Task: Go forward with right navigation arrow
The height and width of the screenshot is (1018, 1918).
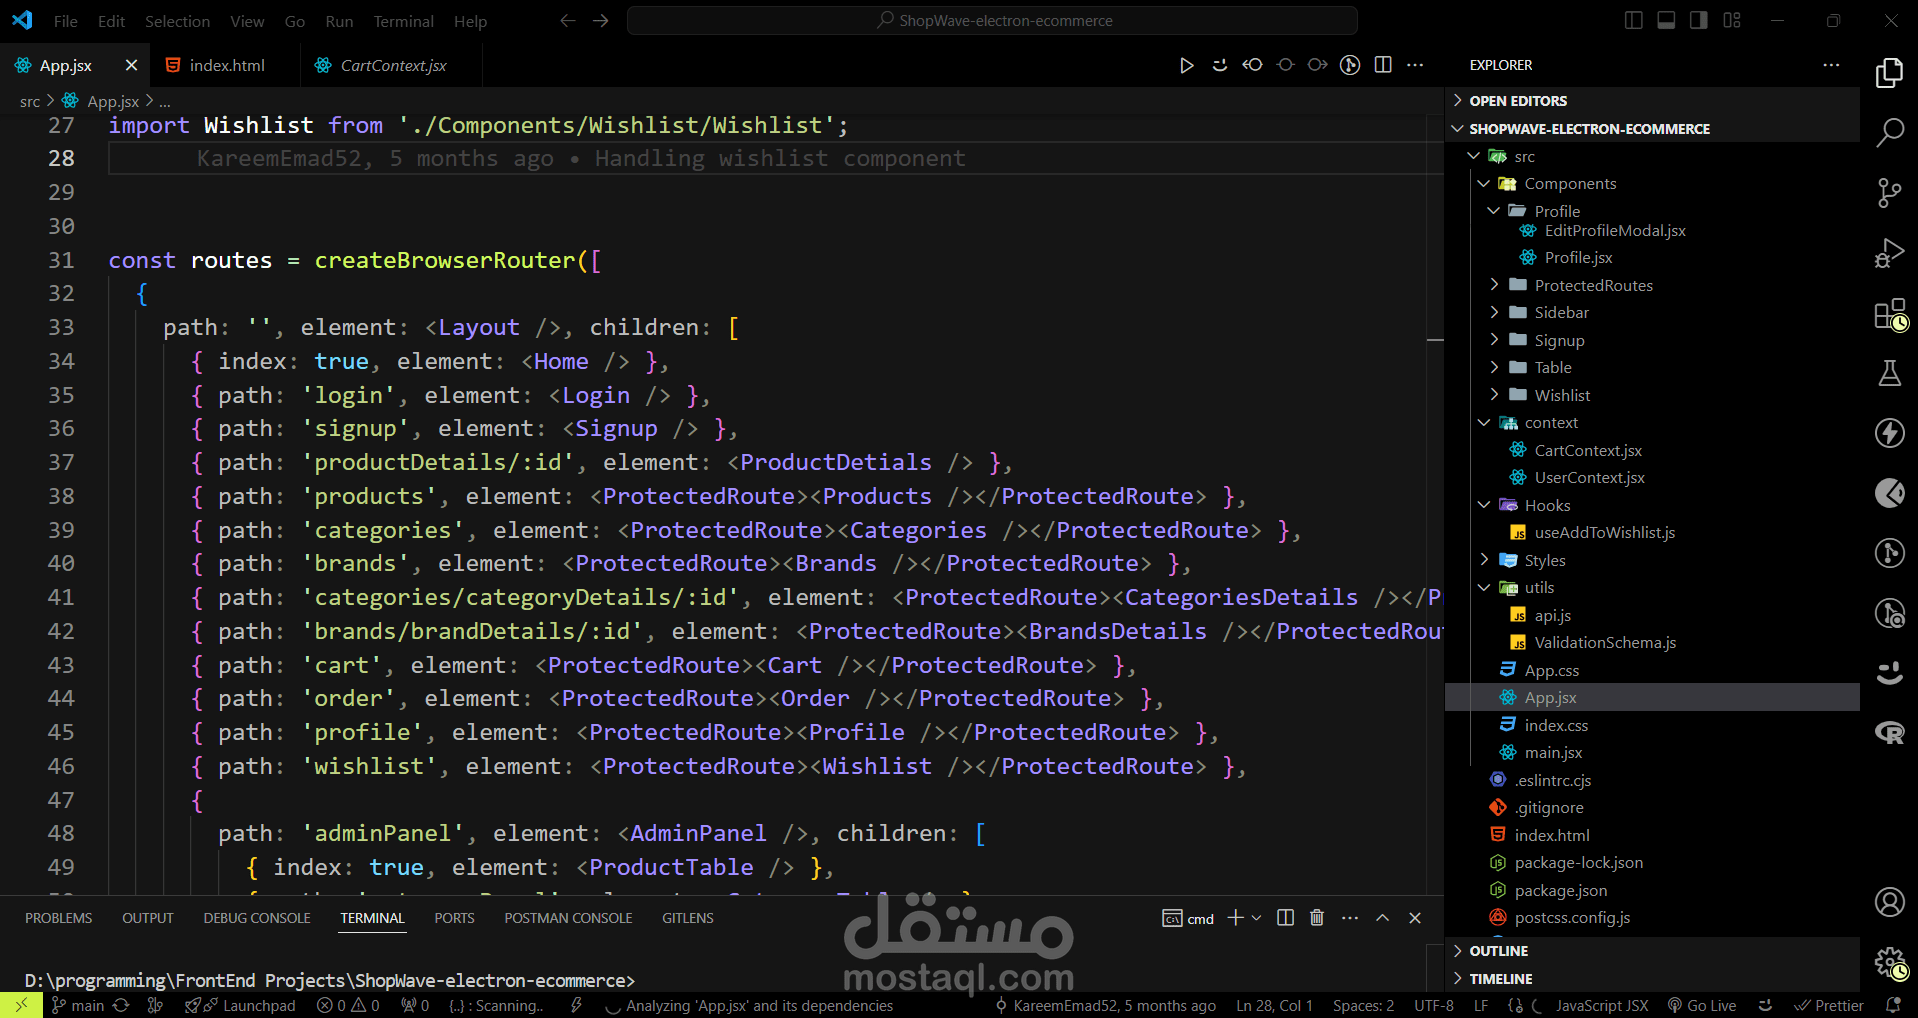Action: pyautogui.click(x=601, y=21)
